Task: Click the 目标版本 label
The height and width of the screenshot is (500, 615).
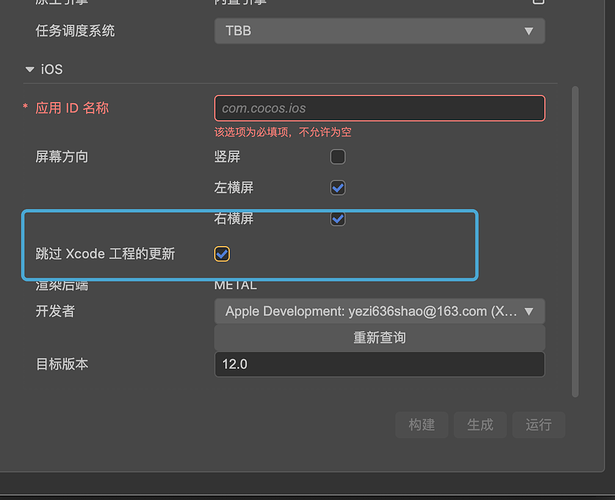Action: (62, 364)
